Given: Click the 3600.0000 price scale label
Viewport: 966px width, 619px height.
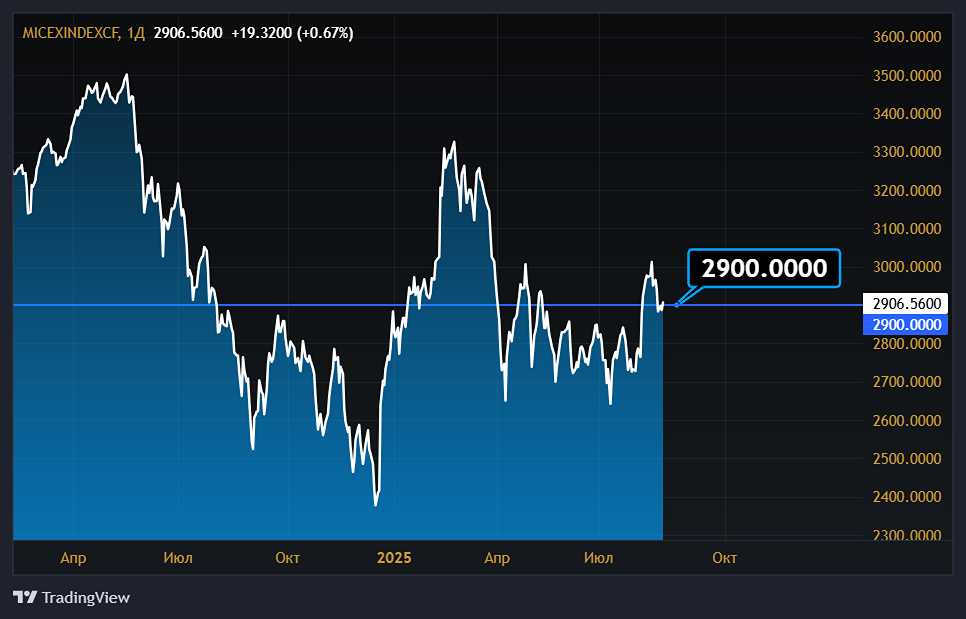Looking at the screenshot, I should tap(907, 37).
